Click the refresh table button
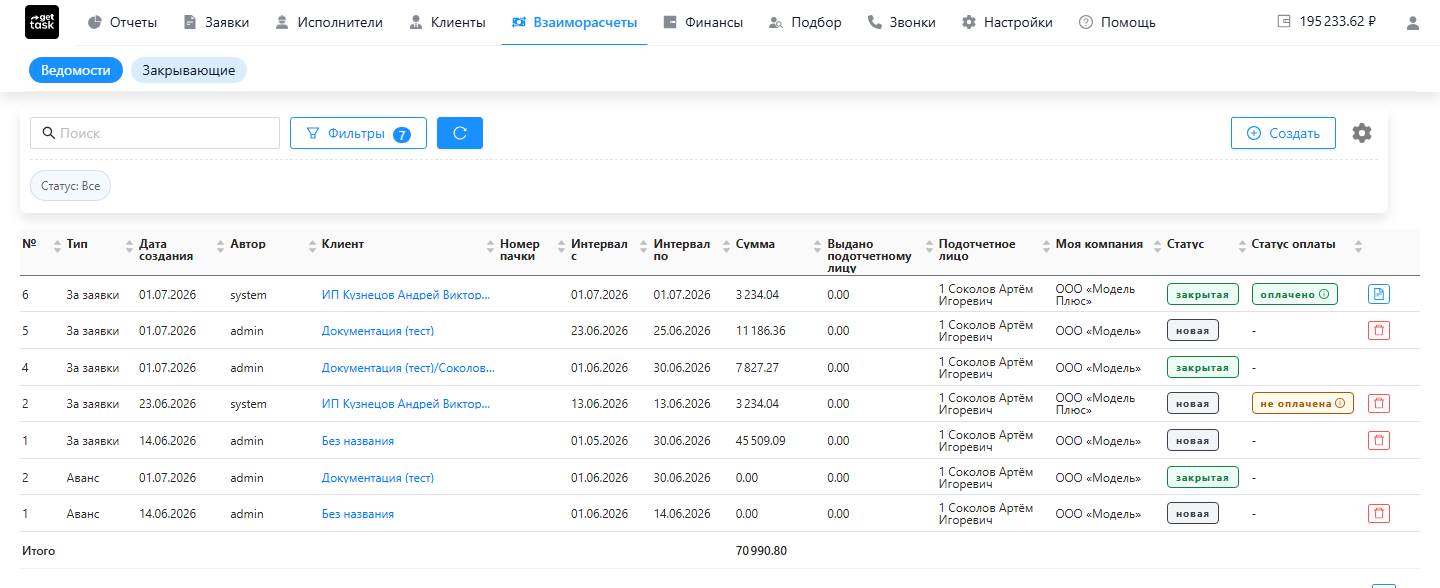This screenshot has height=588, width=1440. coord(460,133)
